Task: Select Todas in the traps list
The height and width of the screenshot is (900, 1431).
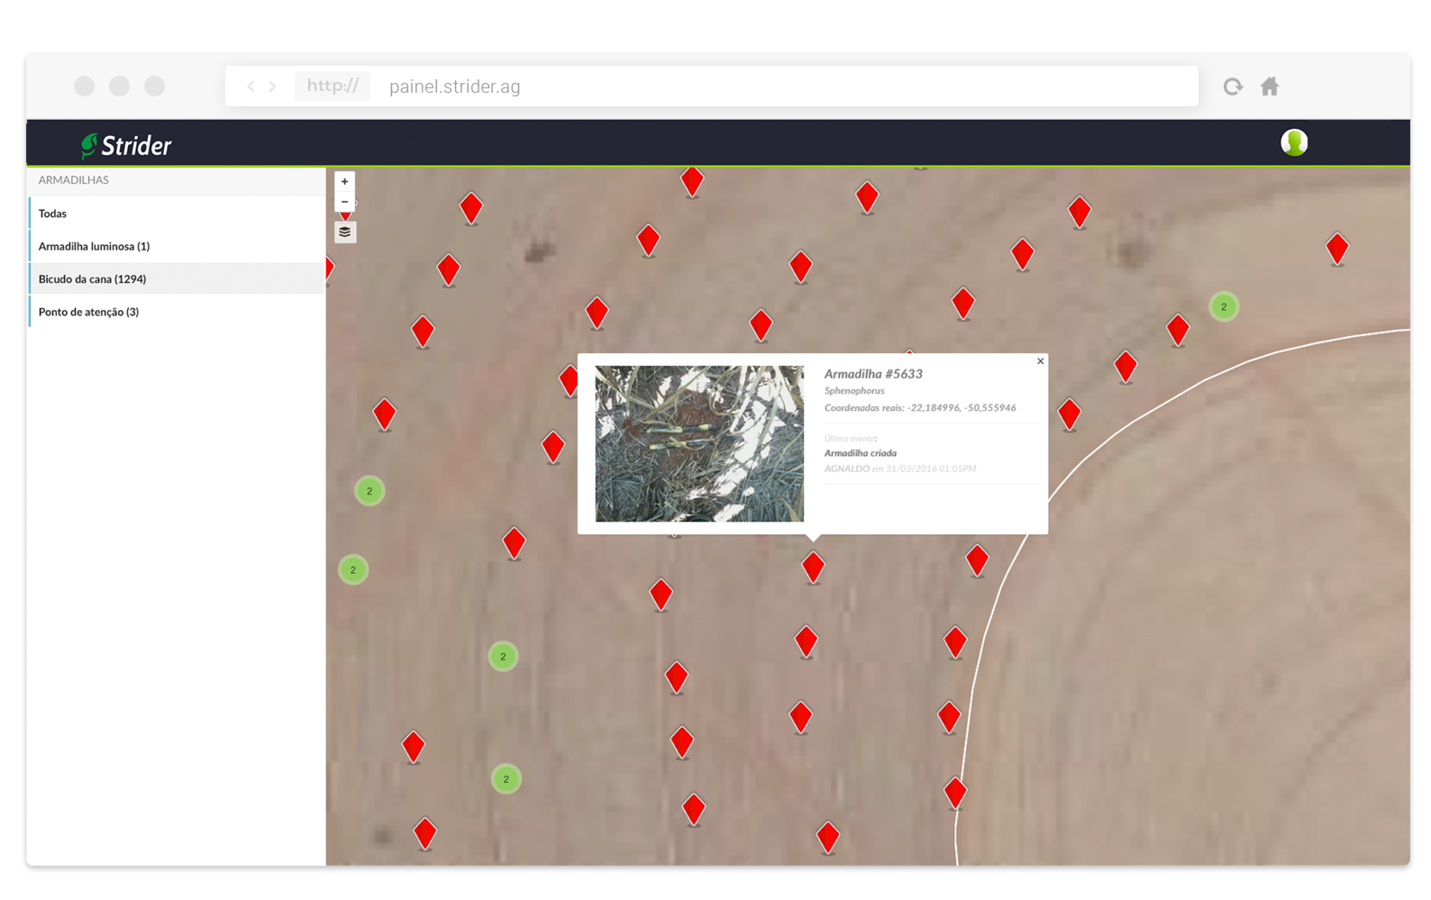Action: (x=176, y=213)
